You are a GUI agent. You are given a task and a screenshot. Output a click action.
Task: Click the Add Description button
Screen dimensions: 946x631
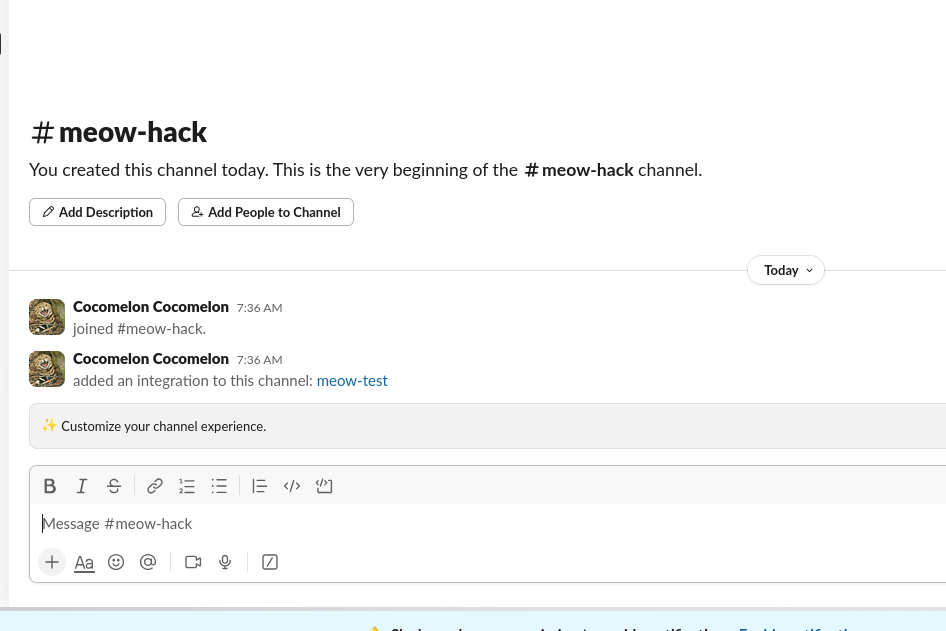97,212
